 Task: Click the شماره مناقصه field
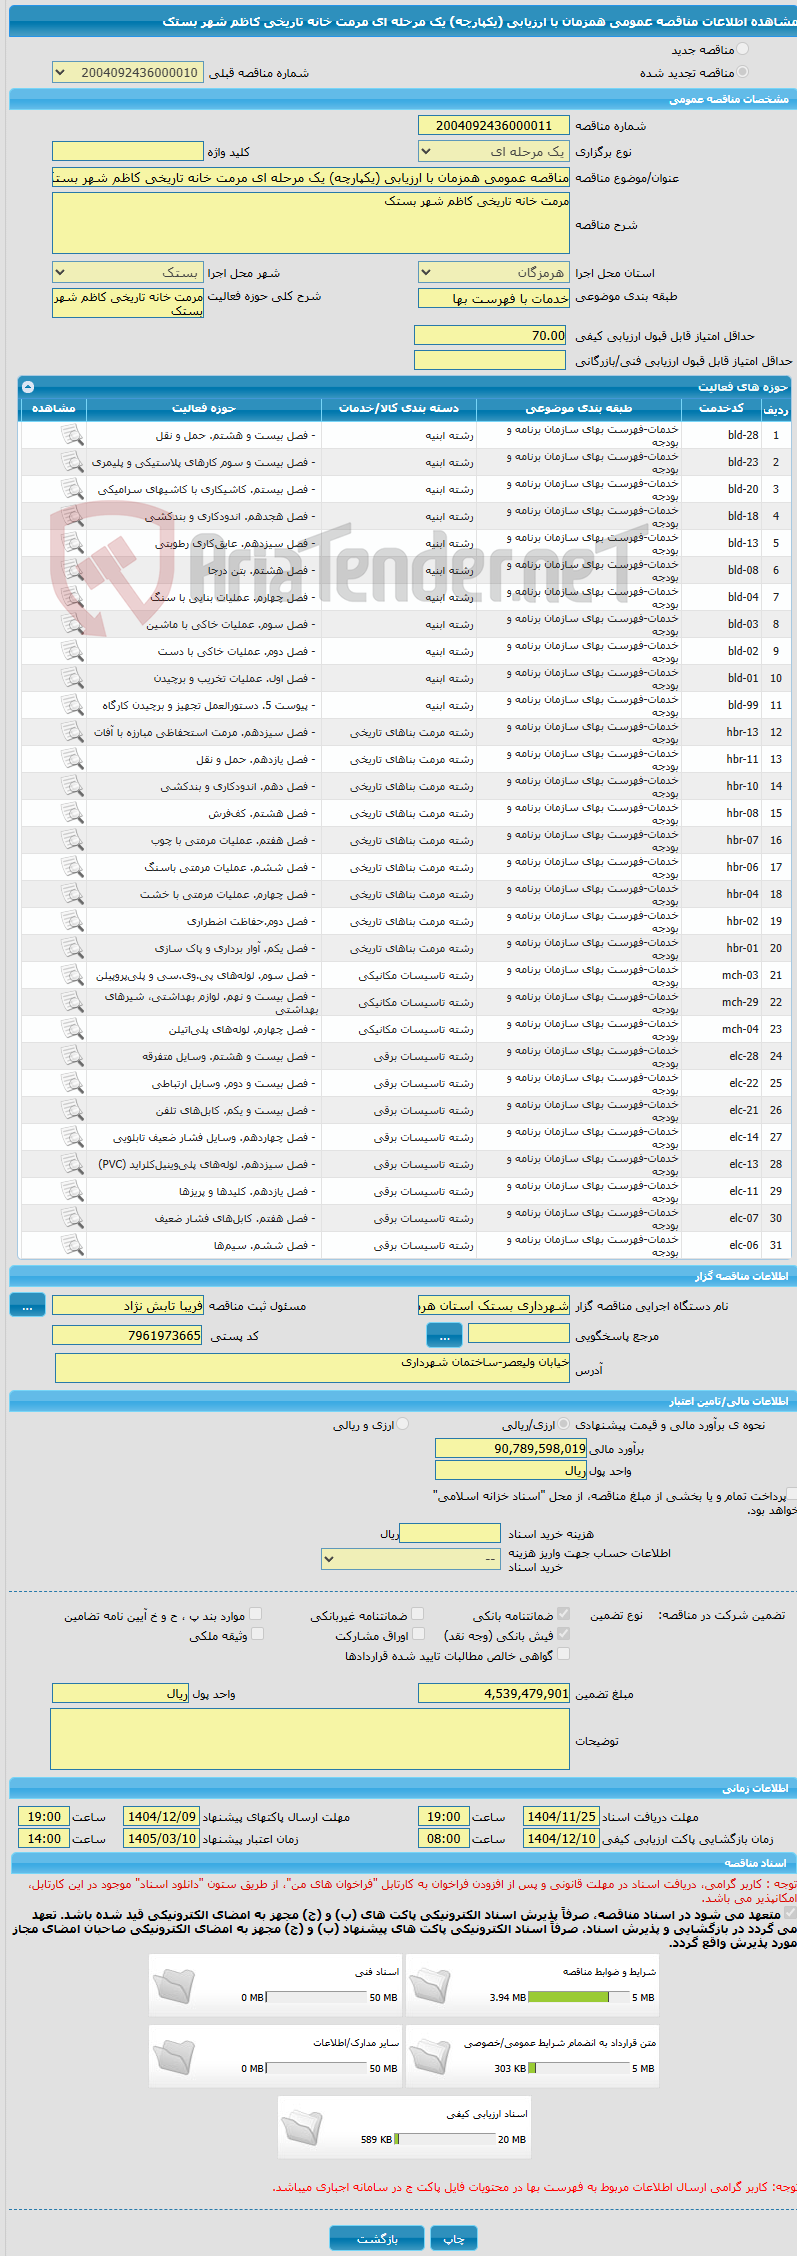tap(493, 125)
